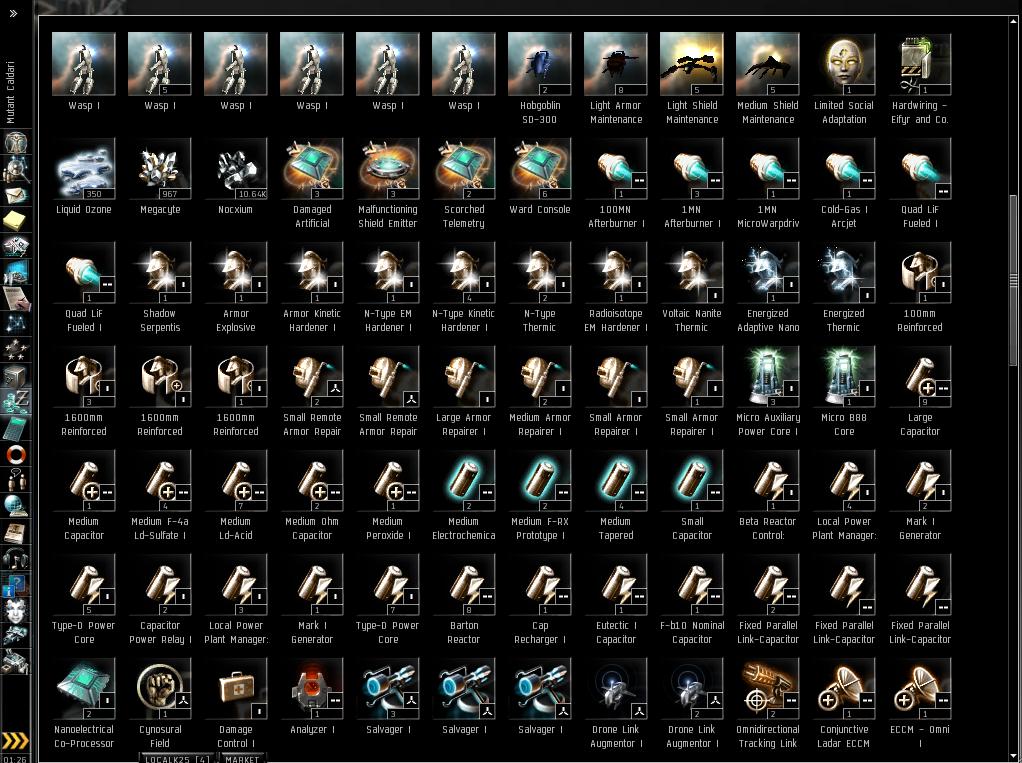Select the Nanoelectrical Co-Processor

pos(83,704)
